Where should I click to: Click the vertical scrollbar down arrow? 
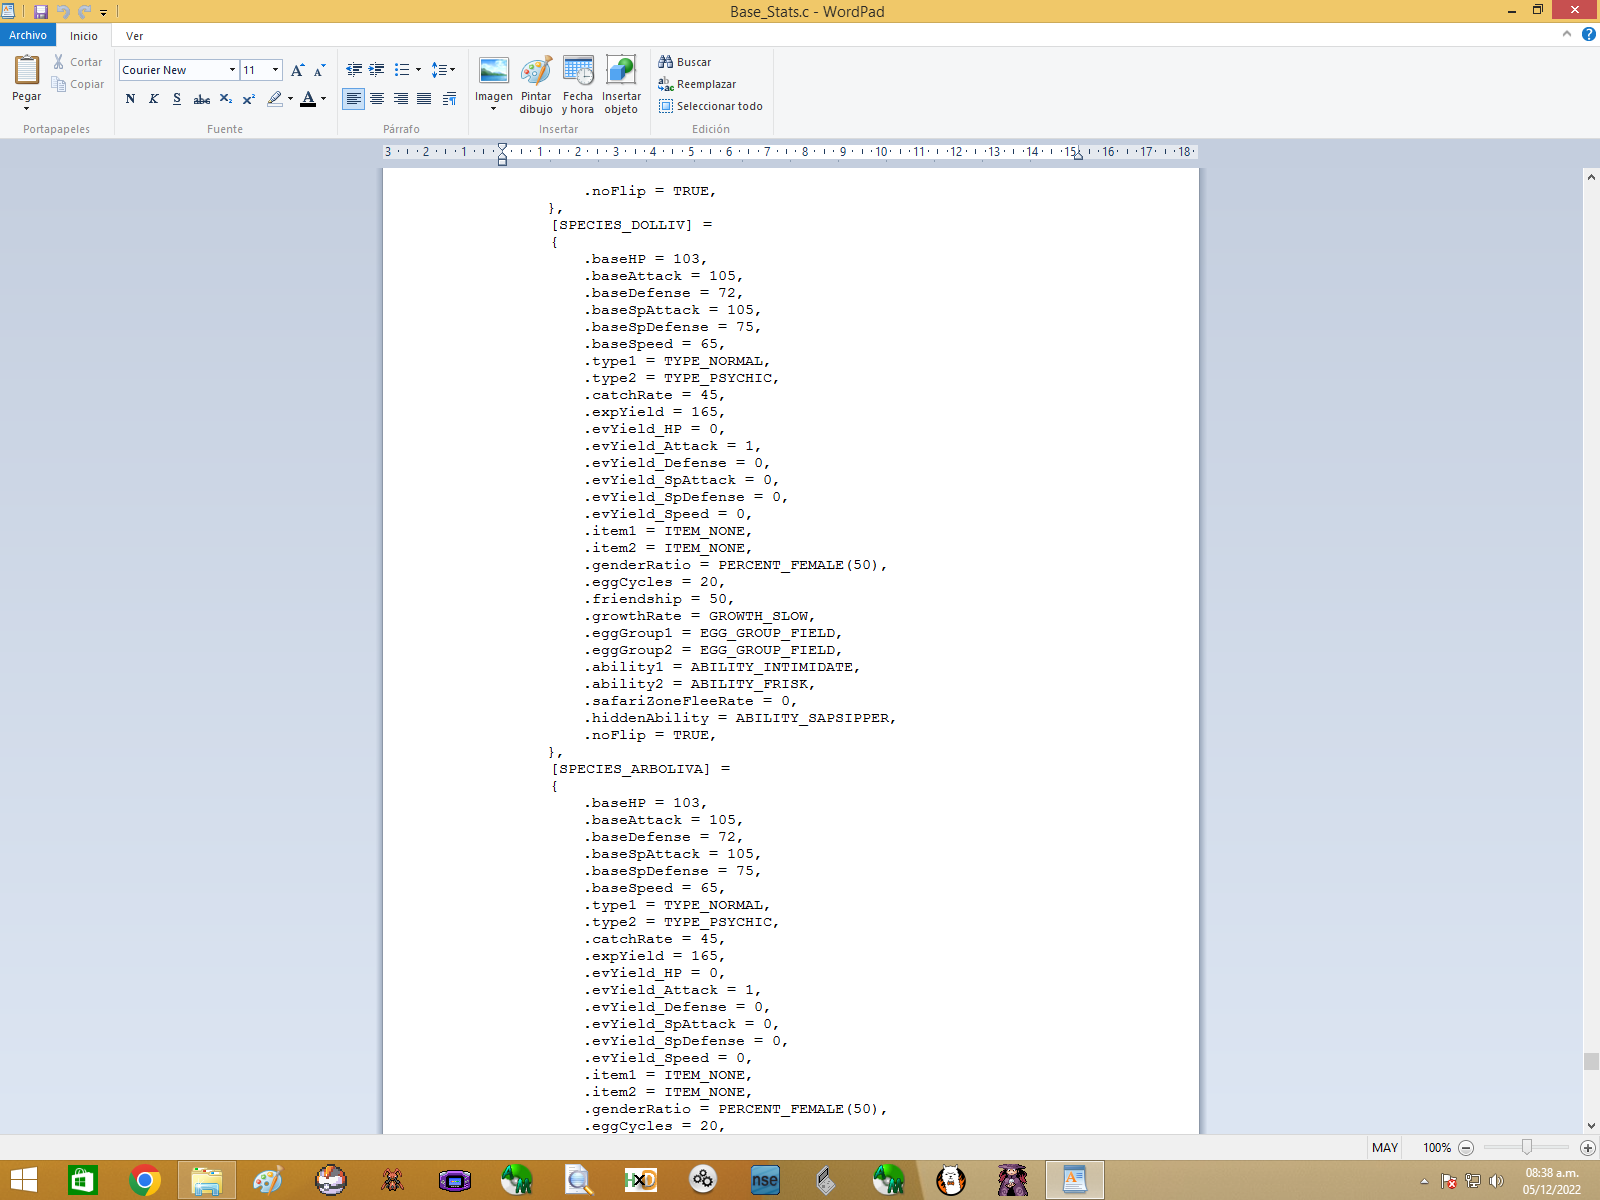pos(1591,1125)
